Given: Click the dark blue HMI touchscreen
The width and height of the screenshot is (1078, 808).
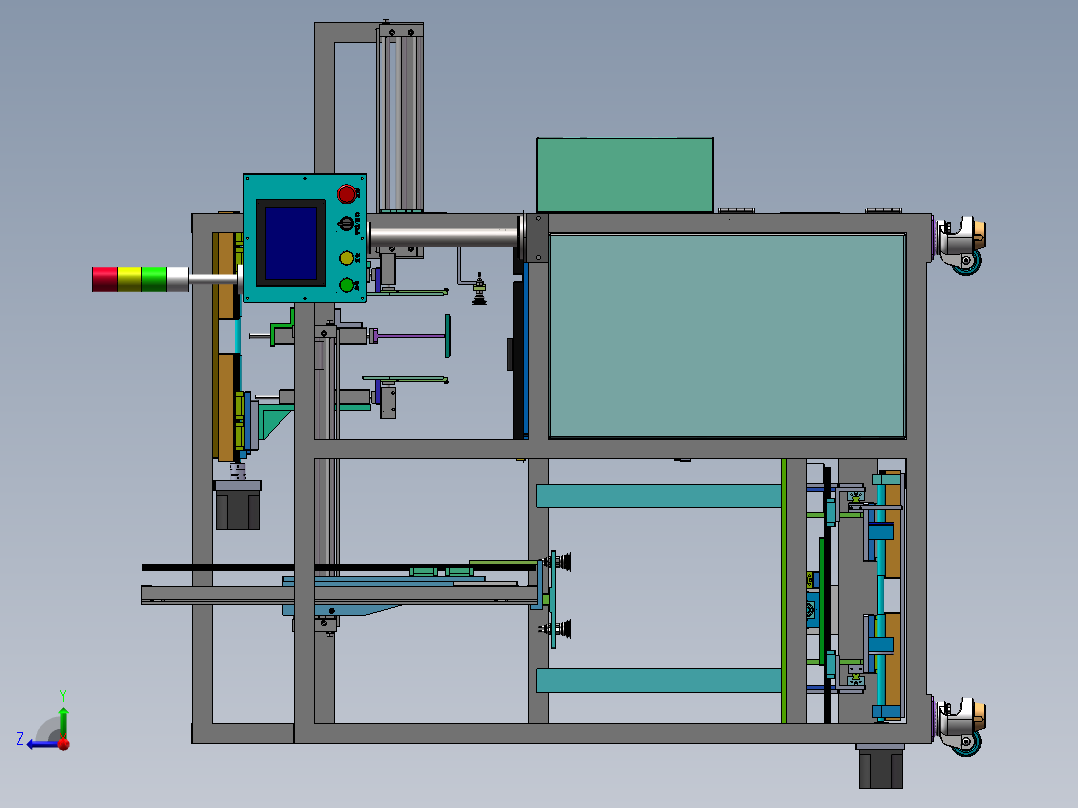Looking at the screenshot, I should coord(291,243).
